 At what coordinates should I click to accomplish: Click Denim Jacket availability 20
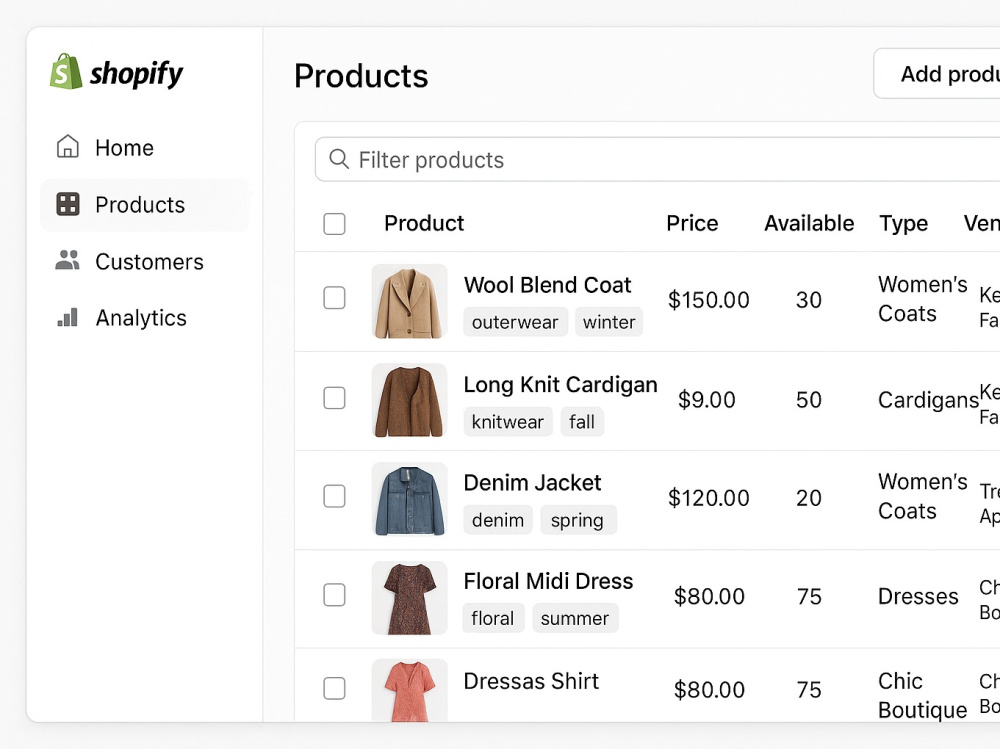pyautogui.click(x=809, y=498)
